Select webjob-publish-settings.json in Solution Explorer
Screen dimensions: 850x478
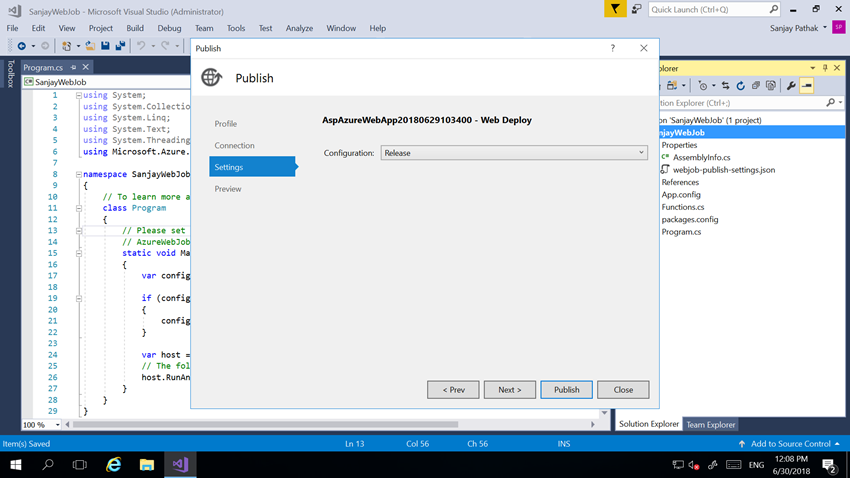724,170
